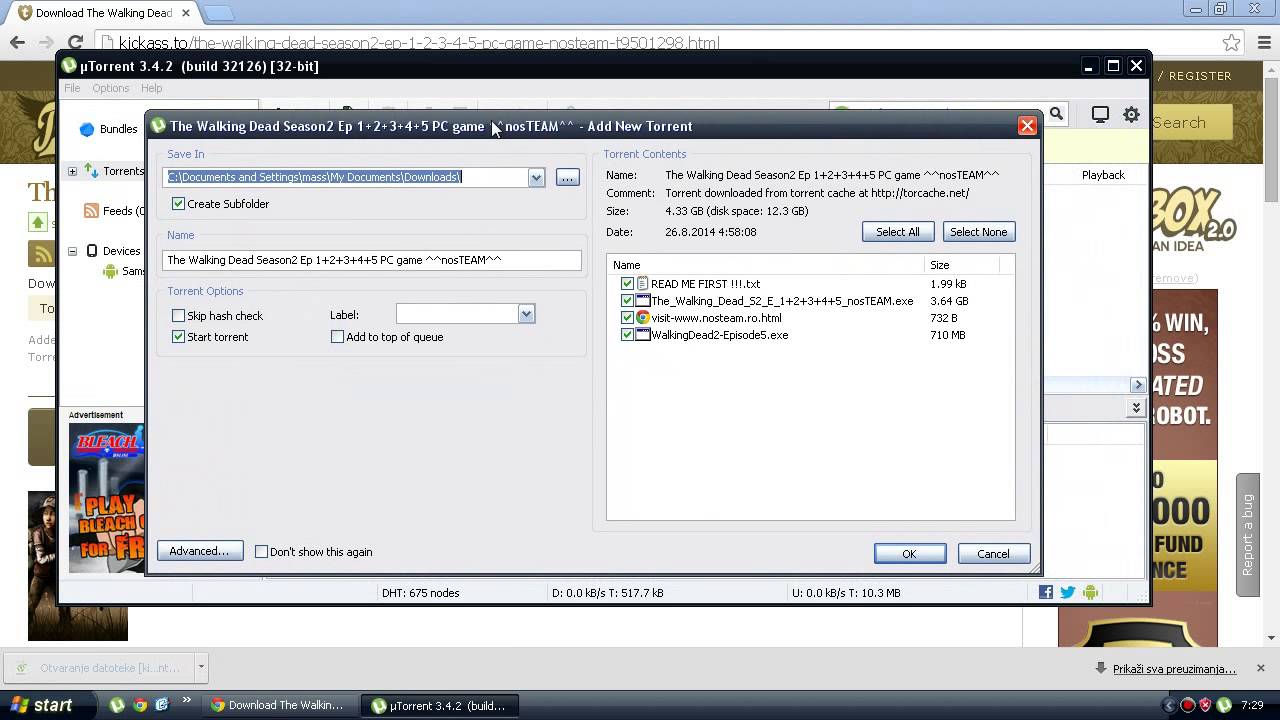This screenshot has width=1280, height=720.
Task: Tick the Don't show this again checkbox
Action: tap(261, 552)
